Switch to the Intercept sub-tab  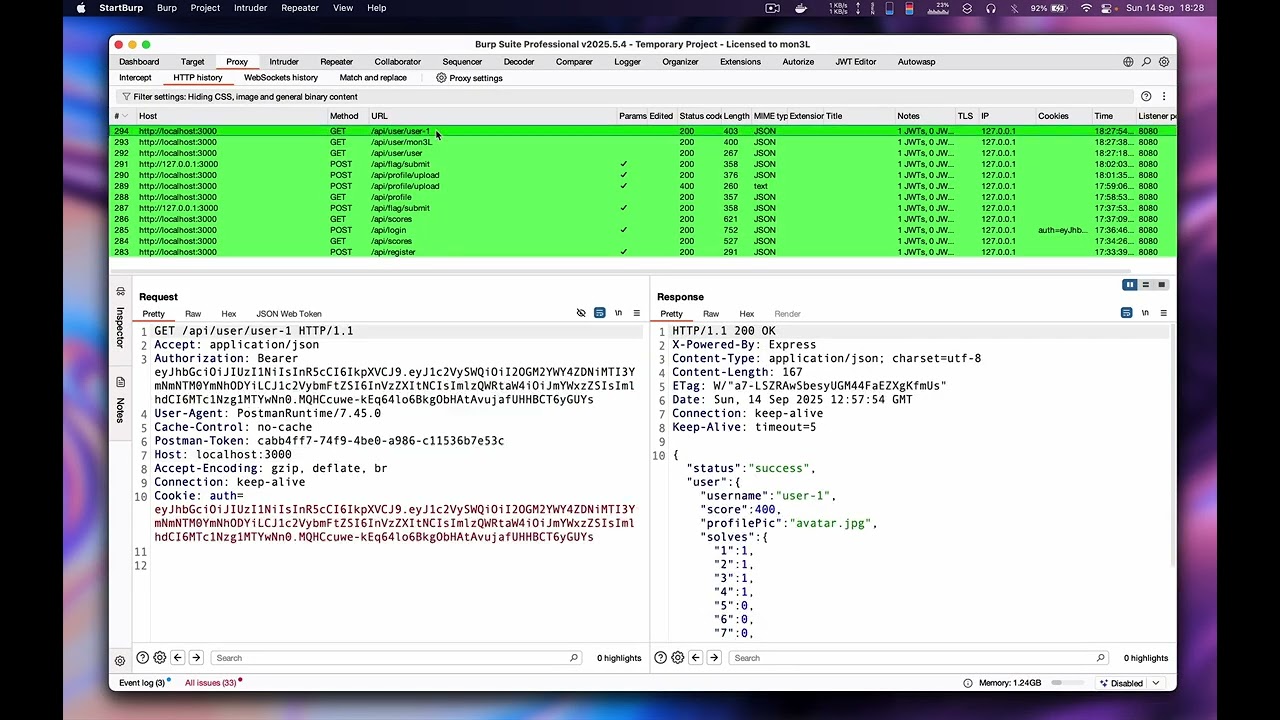pyautogui.click(x=135, y=78)
